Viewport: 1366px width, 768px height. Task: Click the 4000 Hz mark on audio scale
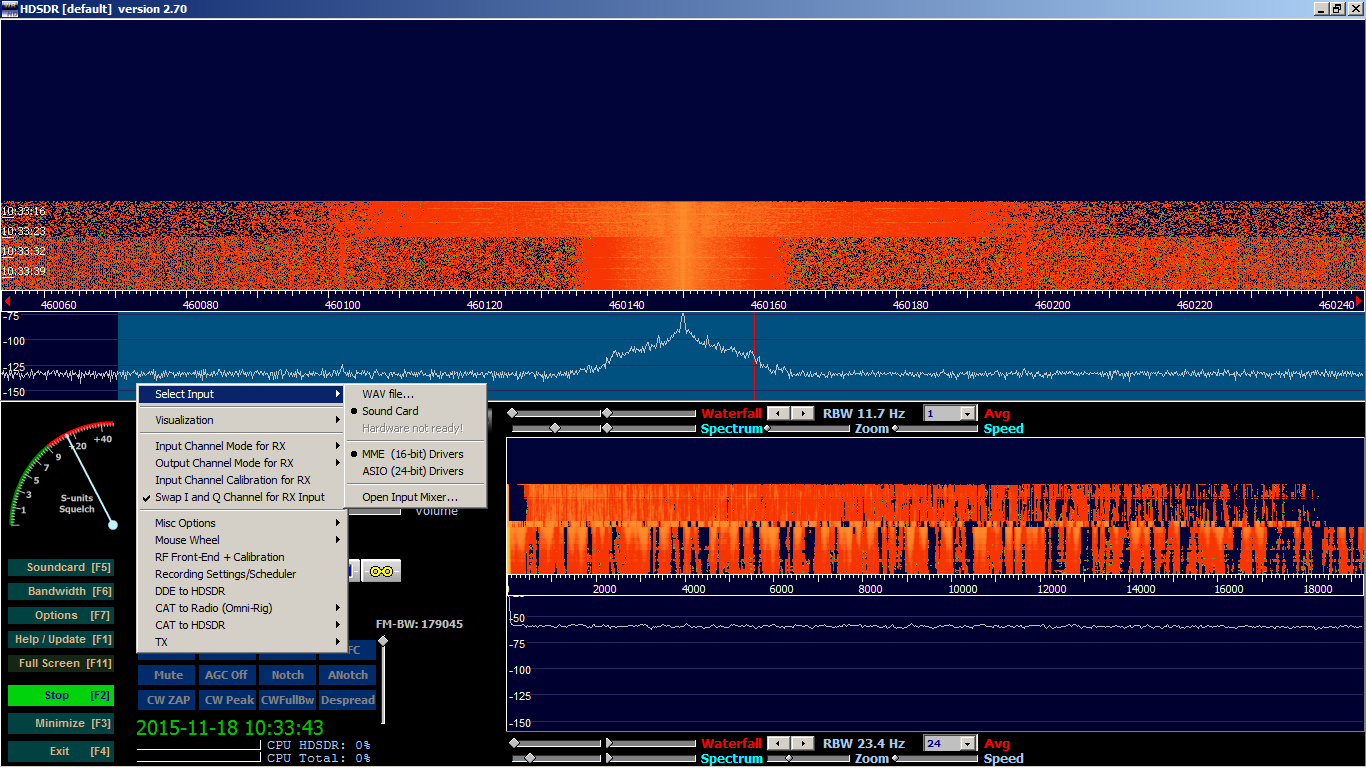pyautogui.click(x=693, y=590)
